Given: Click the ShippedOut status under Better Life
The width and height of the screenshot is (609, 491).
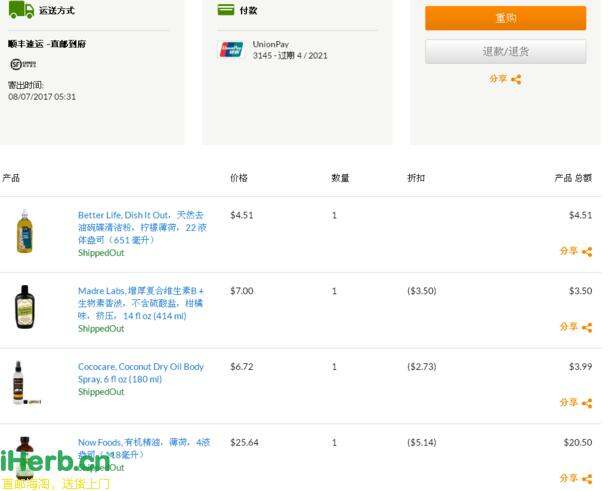Looking at the screenshot, I should 101,253.
